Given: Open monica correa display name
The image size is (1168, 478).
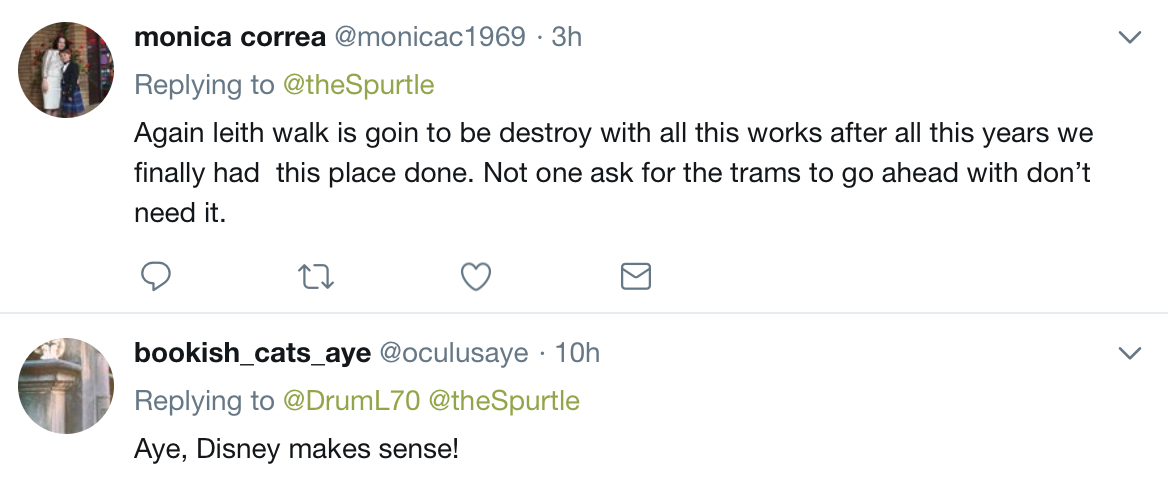Looking at the screenshot, I should point(230,36).
